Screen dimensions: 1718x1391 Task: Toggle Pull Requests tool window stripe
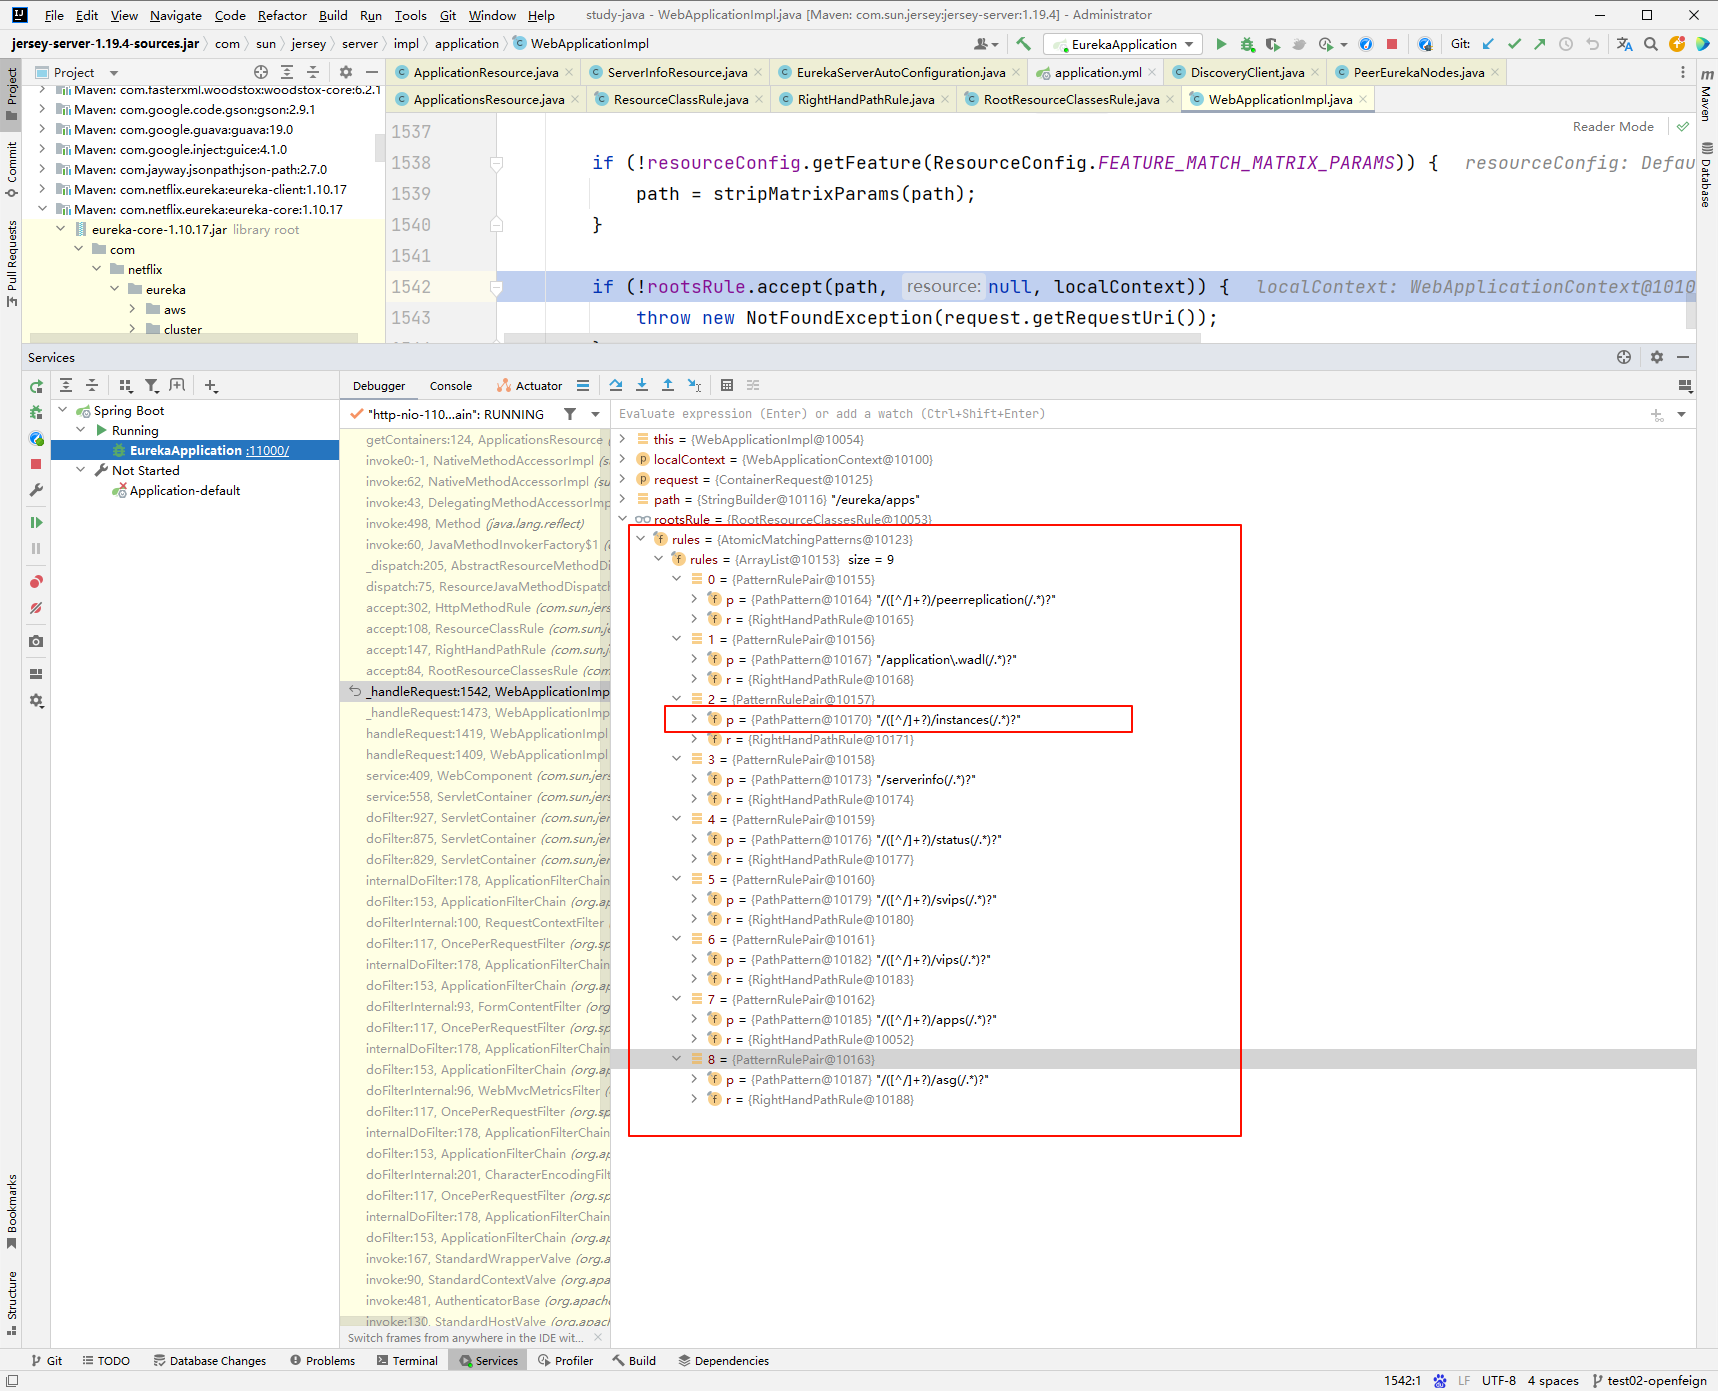click(11, 263)
